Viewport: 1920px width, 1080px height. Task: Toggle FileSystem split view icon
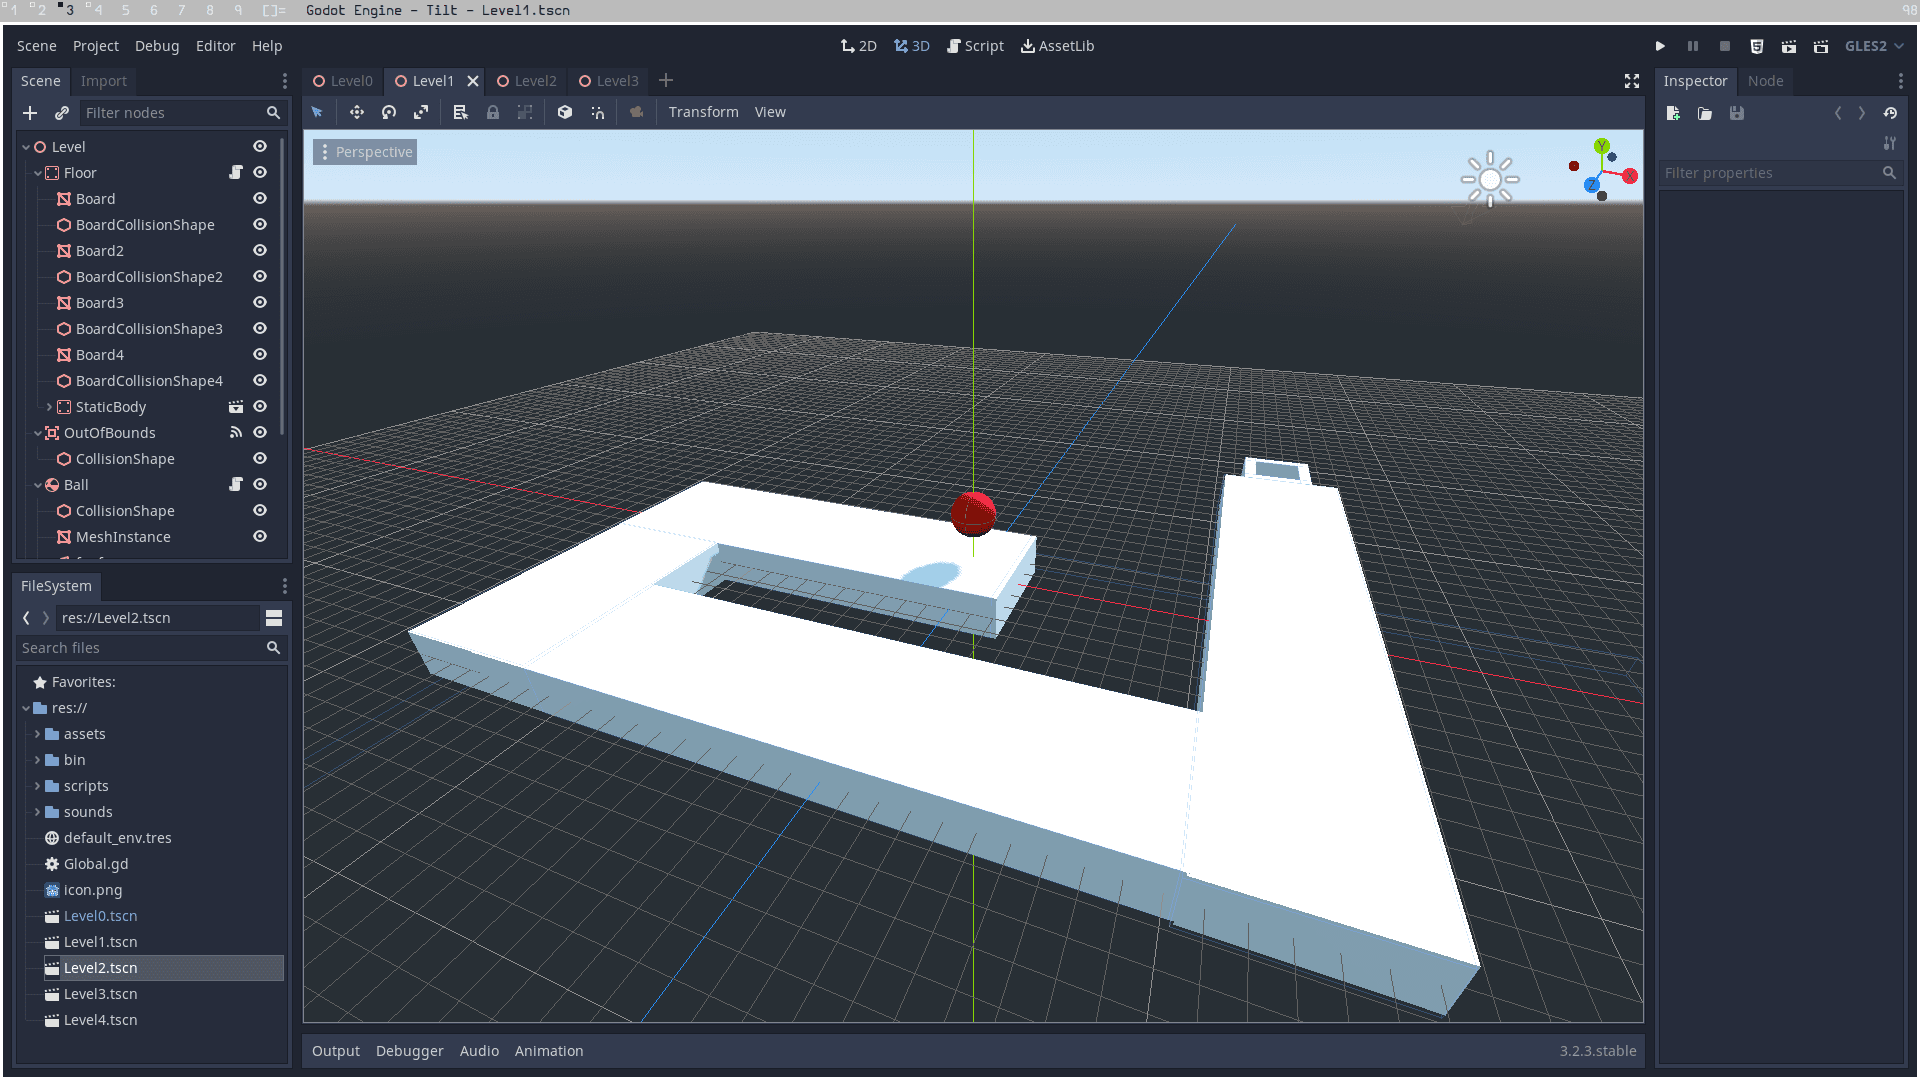click(x=274, y=618)
